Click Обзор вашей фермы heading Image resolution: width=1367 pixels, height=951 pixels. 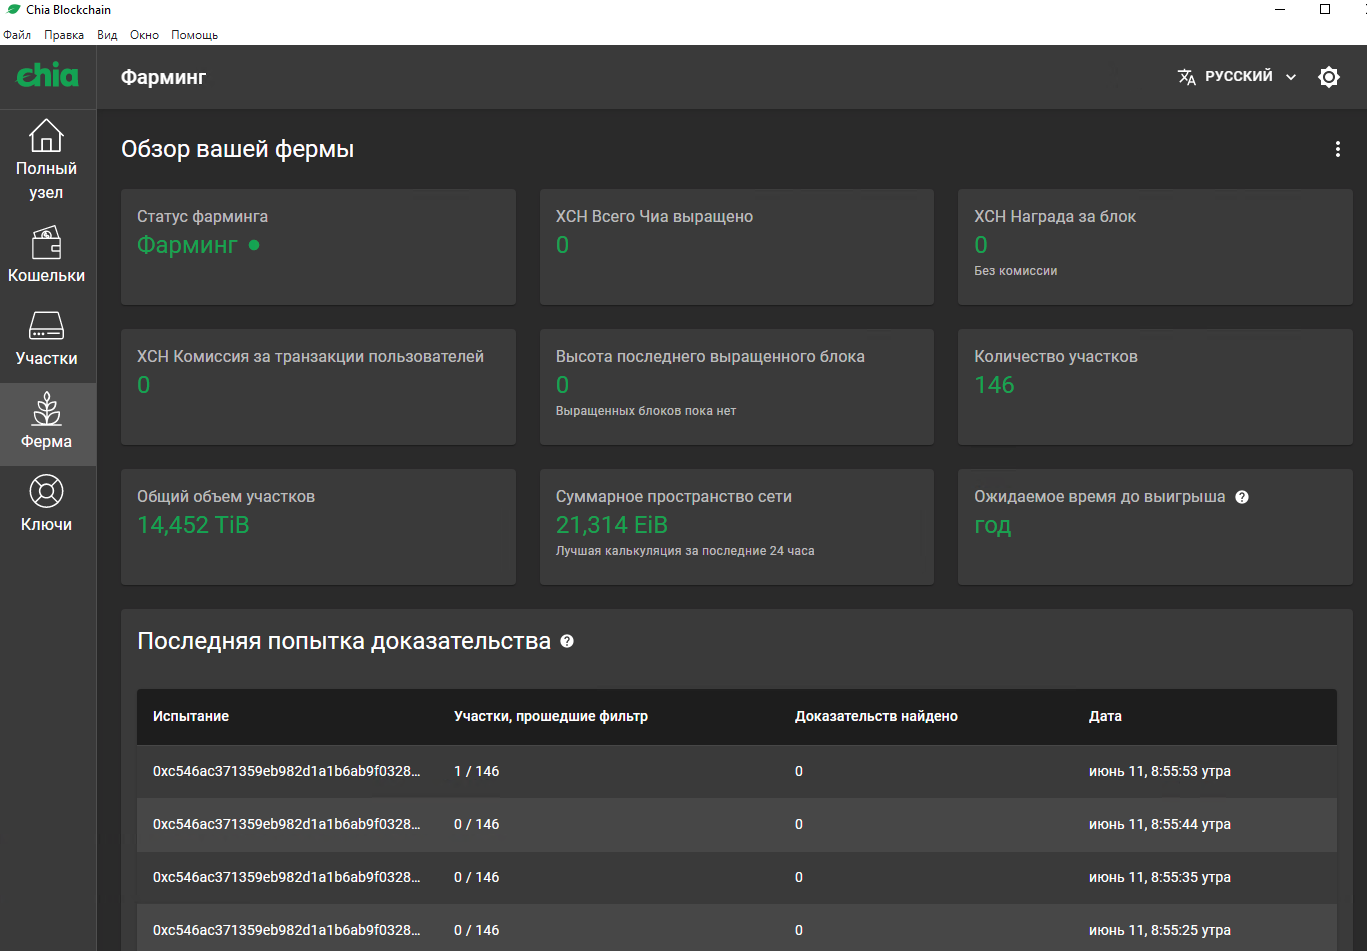pos(238,150)
